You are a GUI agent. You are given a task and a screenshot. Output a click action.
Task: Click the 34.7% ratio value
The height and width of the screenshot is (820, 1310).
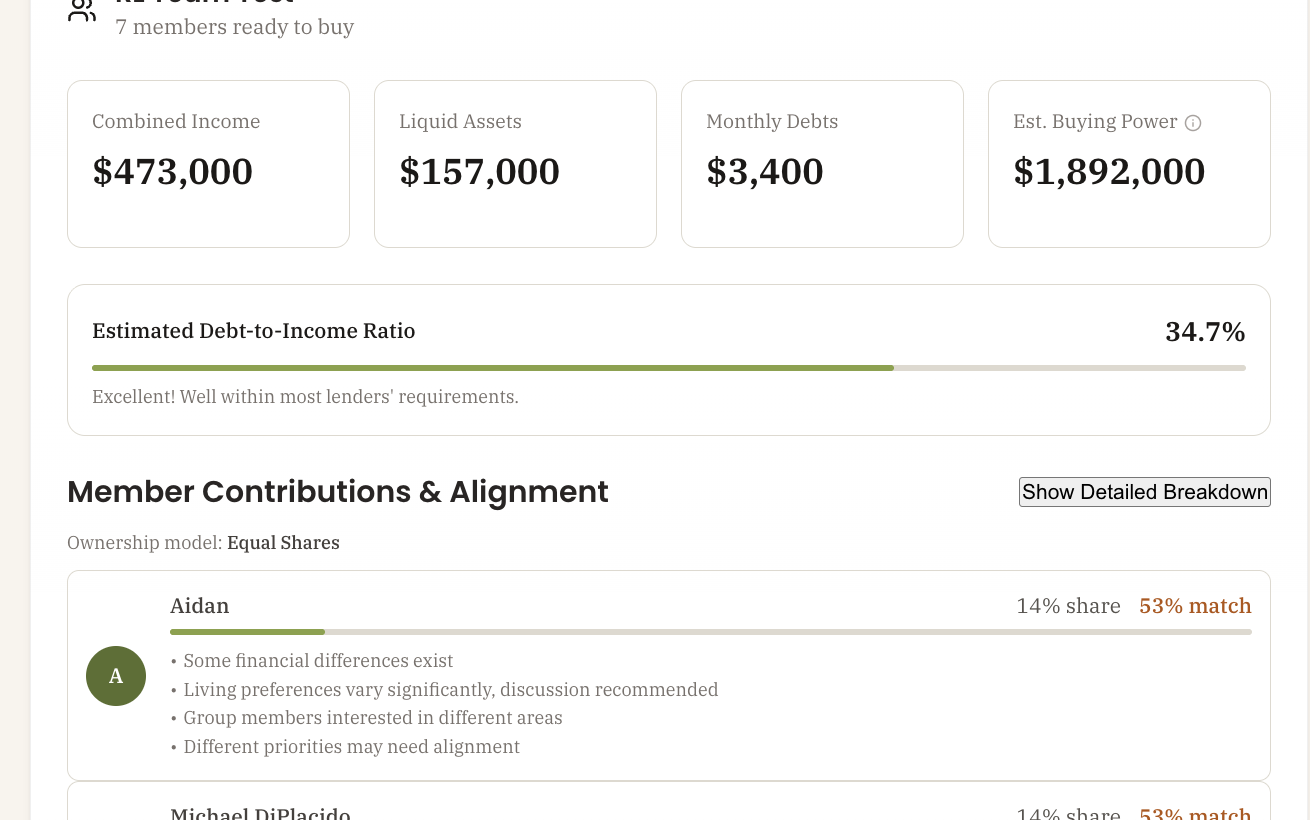pyautogui.click(x=1205, y=331)
